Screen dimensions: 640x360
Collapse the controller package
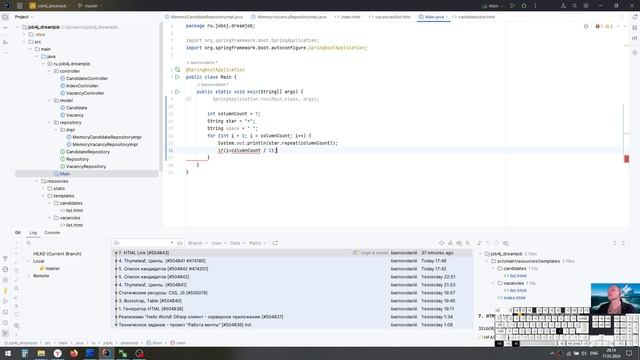50,71
